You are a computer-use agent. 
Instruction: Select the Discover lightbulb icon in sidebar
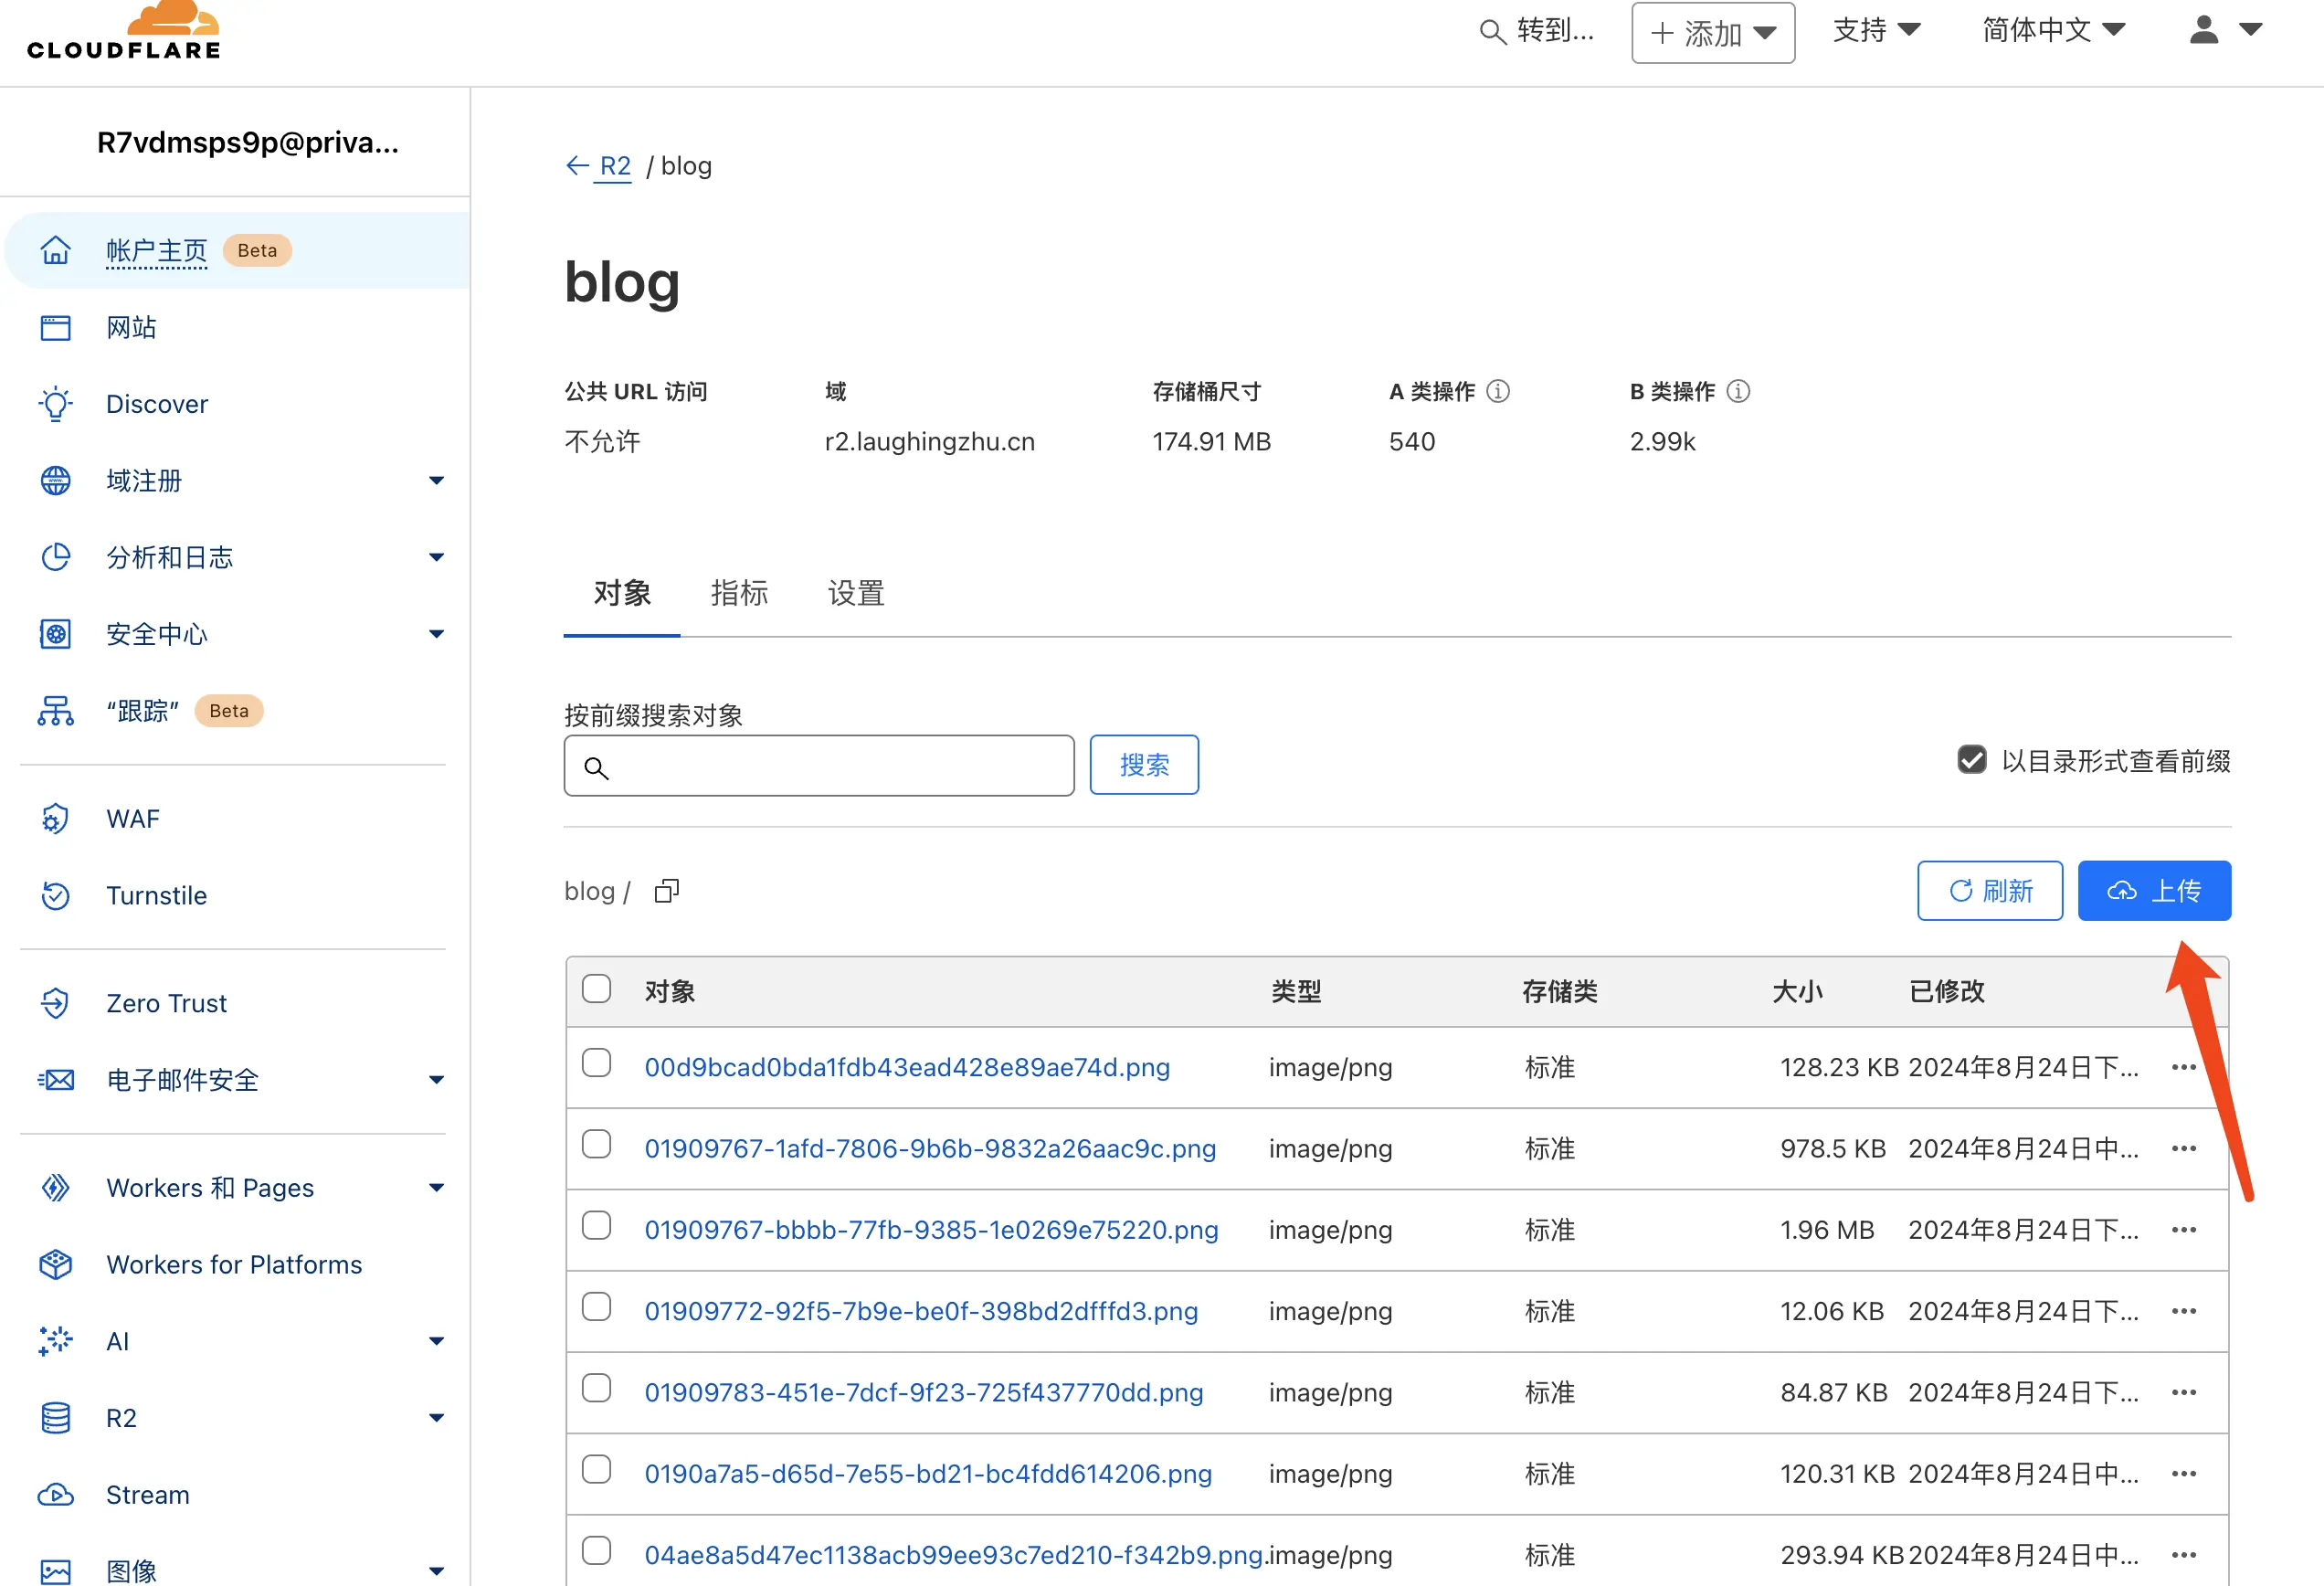pos(55,403)
